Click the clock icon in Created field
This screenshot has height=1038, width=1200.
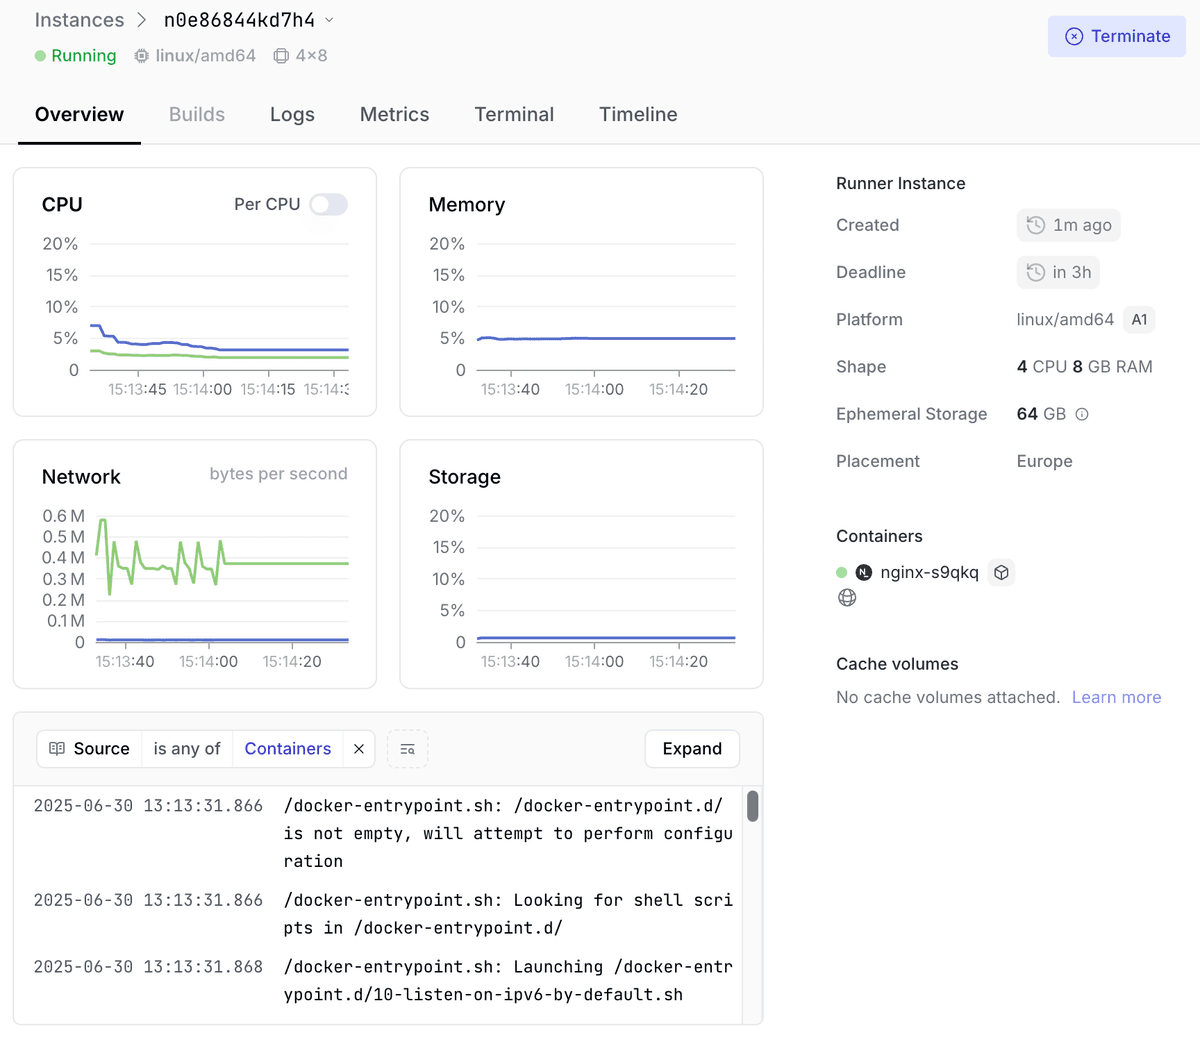click(x=1036, y=225)
